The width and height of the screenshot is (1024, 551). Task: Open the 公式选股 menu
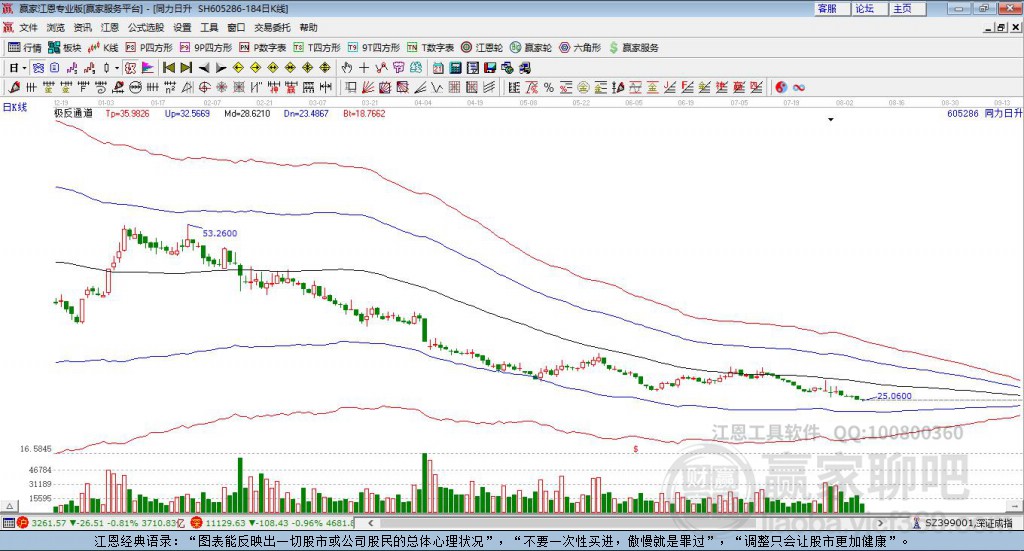click(x=146, y=27)
